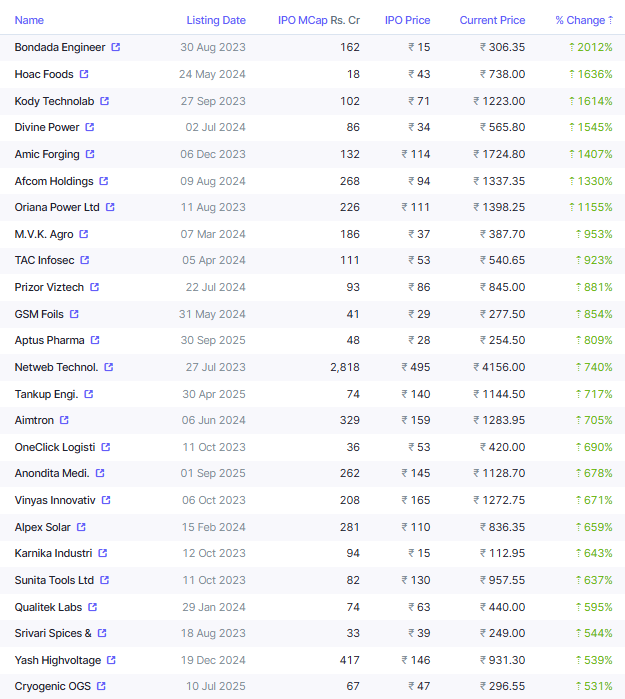This screenshot has width=625, height=699.
Task: Open external link icon for Bondada Engineer
Action: tap(115, 47)
